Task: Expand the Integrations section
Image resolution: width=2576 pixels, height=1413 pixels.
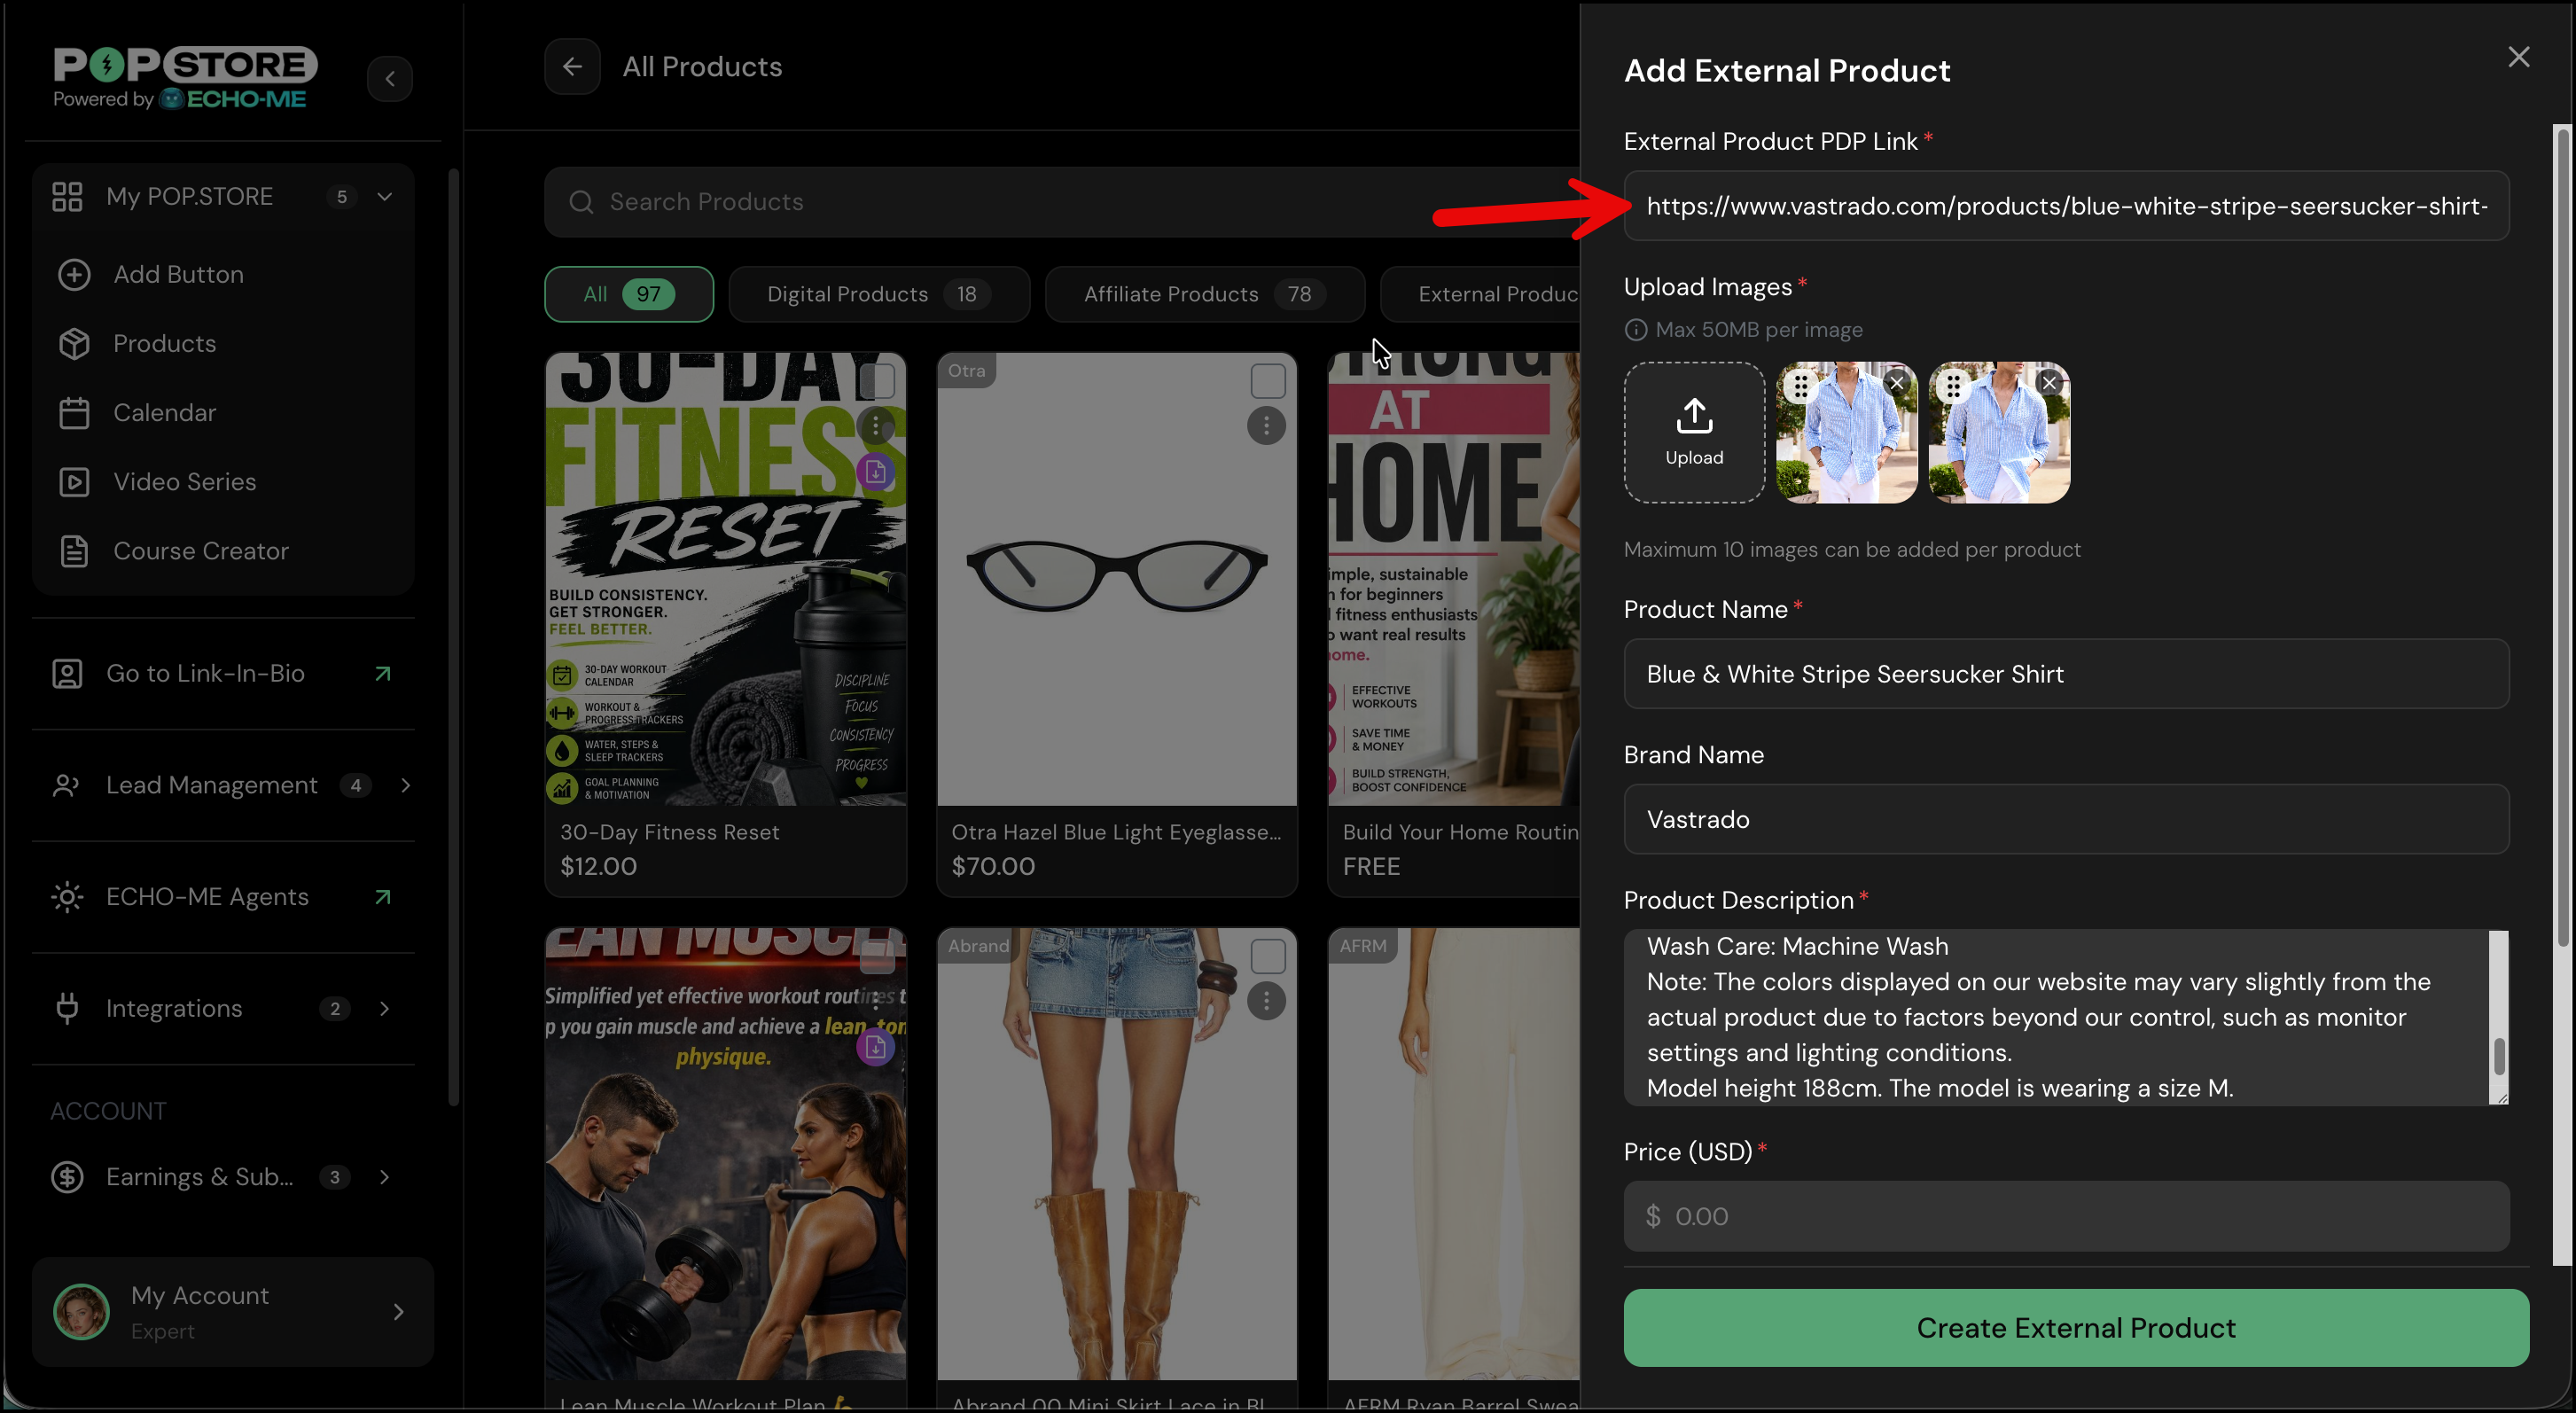Action: [385, 1009]
